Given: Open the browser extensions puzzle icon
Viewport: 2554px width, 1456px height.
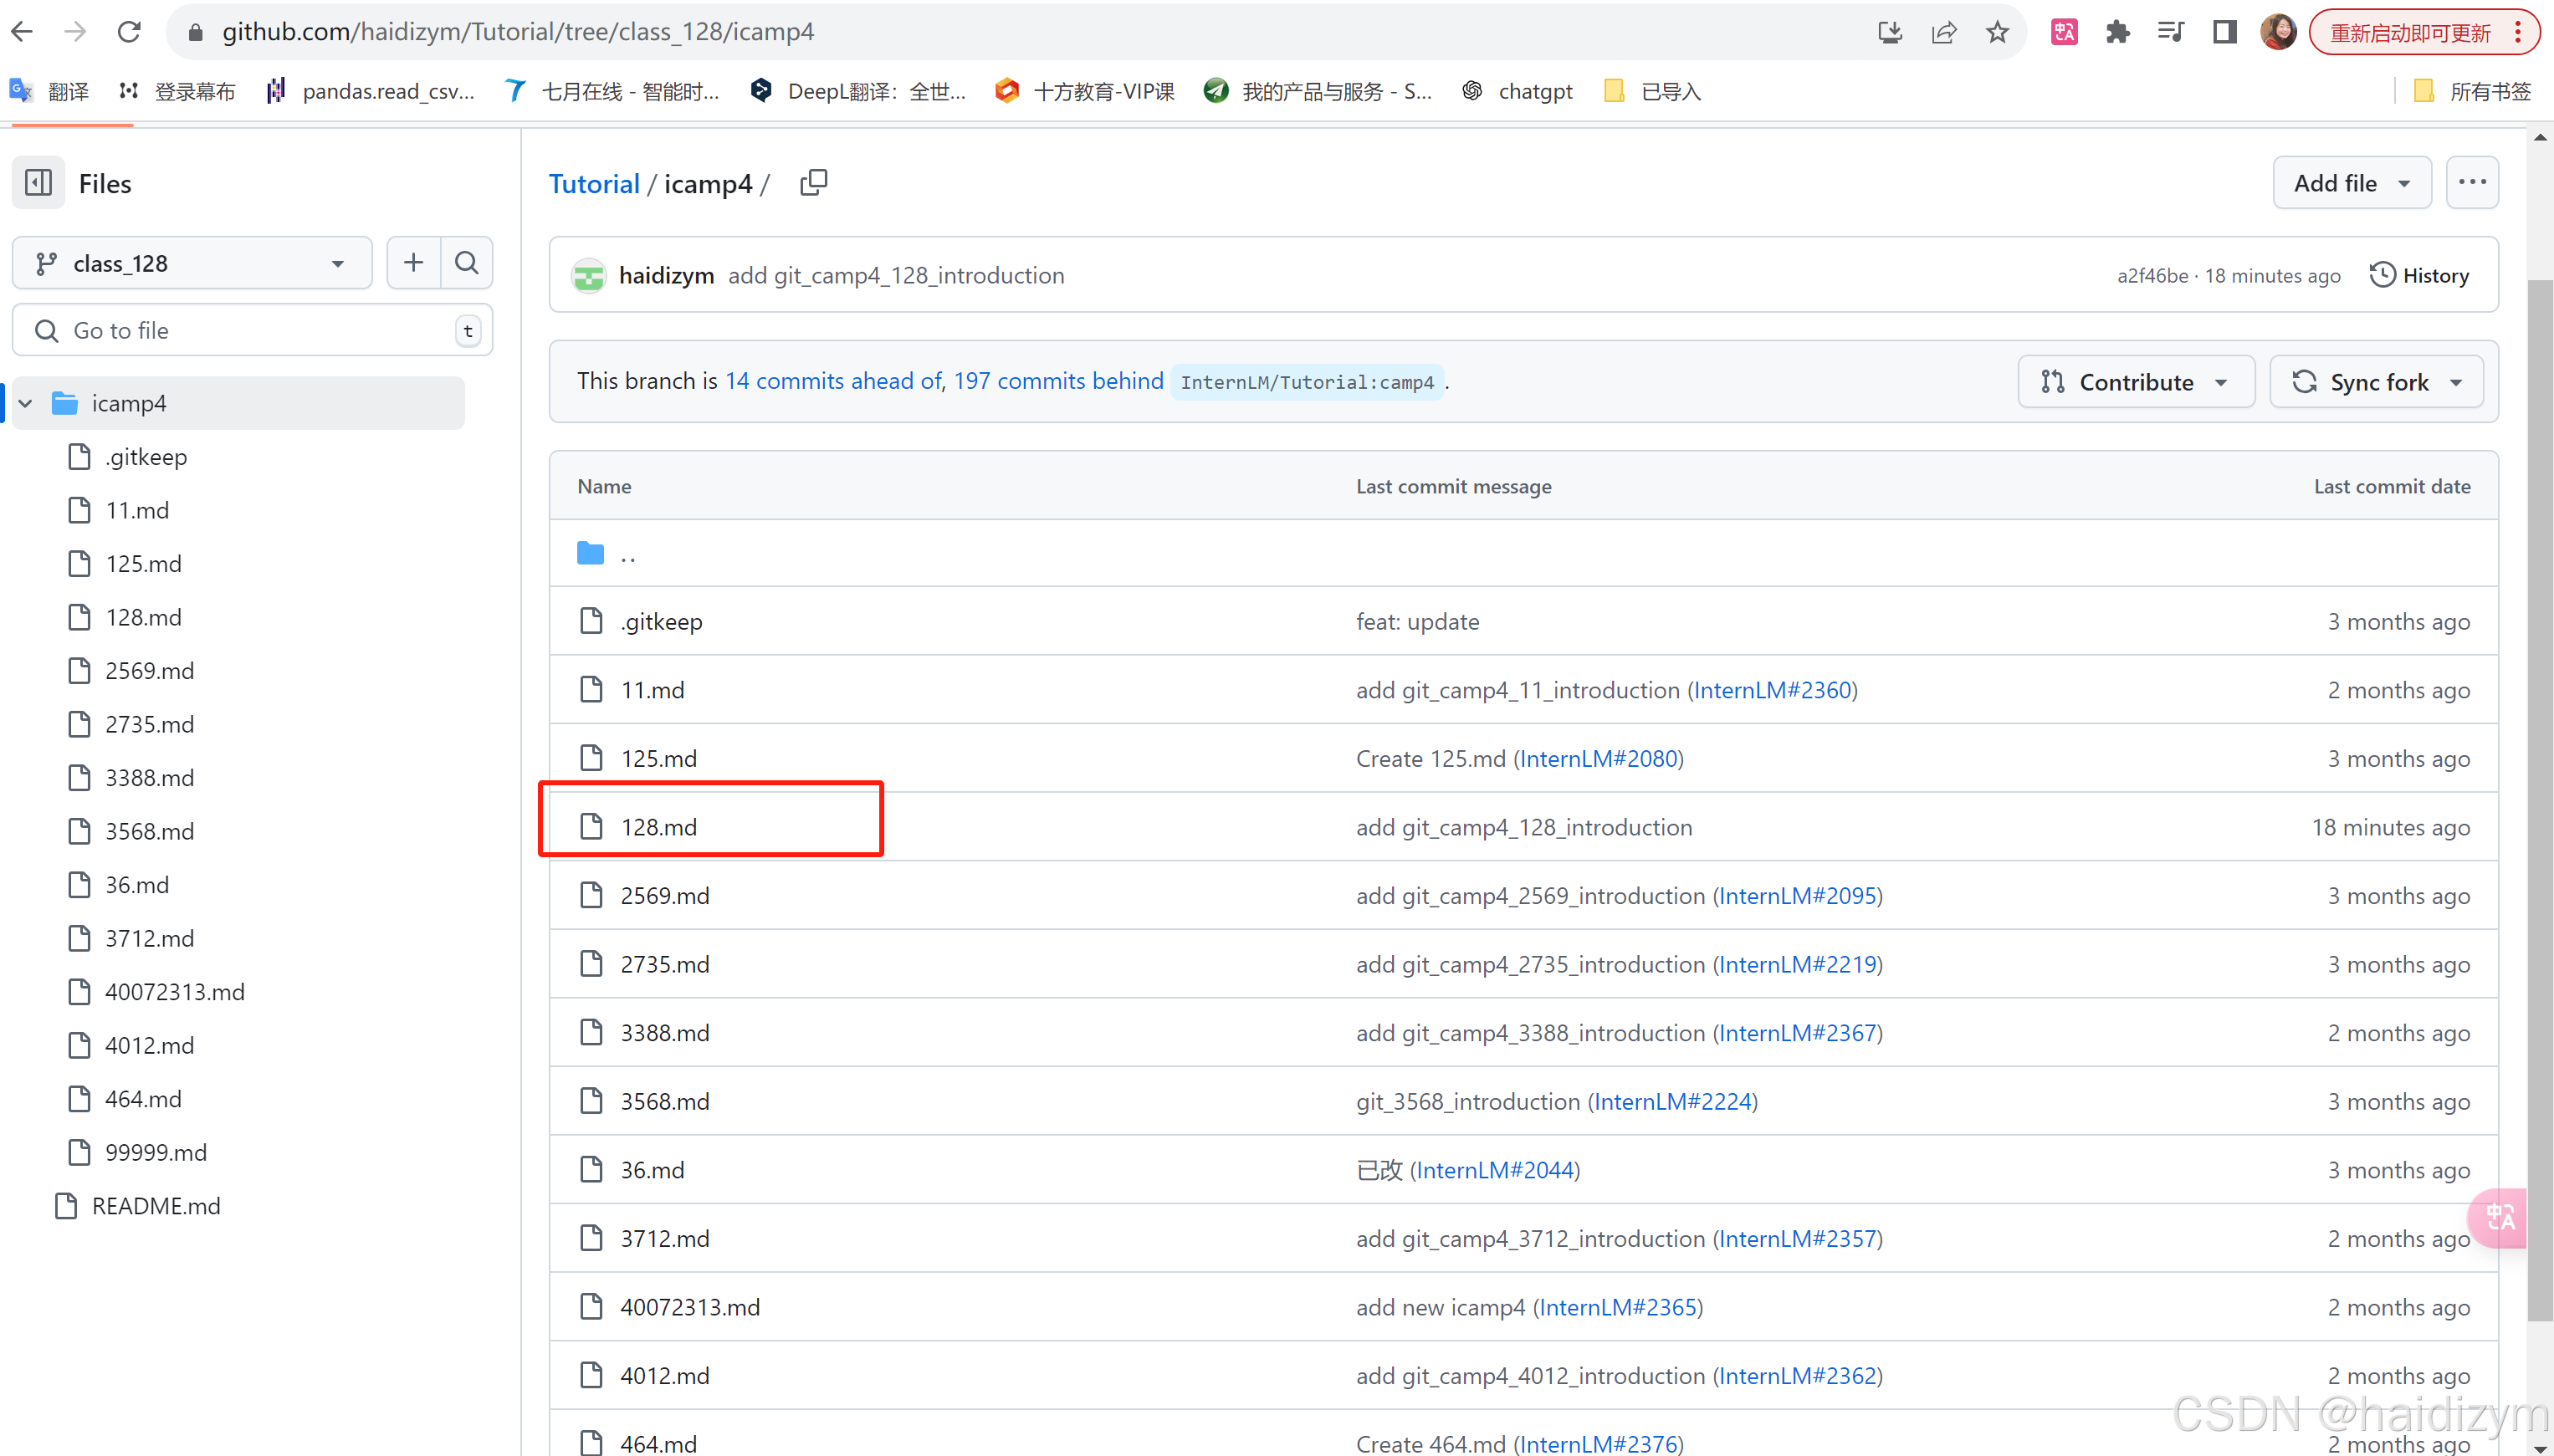Looking at the screenshot, I should [2117, 32].
